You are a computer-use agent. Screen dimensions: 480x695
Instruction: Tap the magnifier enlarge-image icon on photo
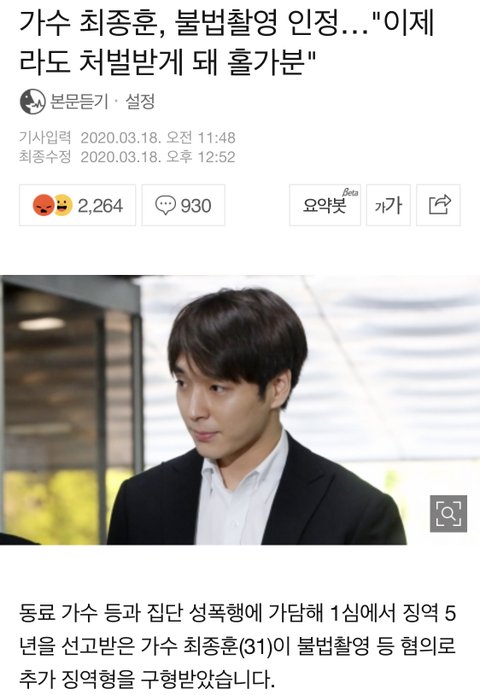coord(448,513)
